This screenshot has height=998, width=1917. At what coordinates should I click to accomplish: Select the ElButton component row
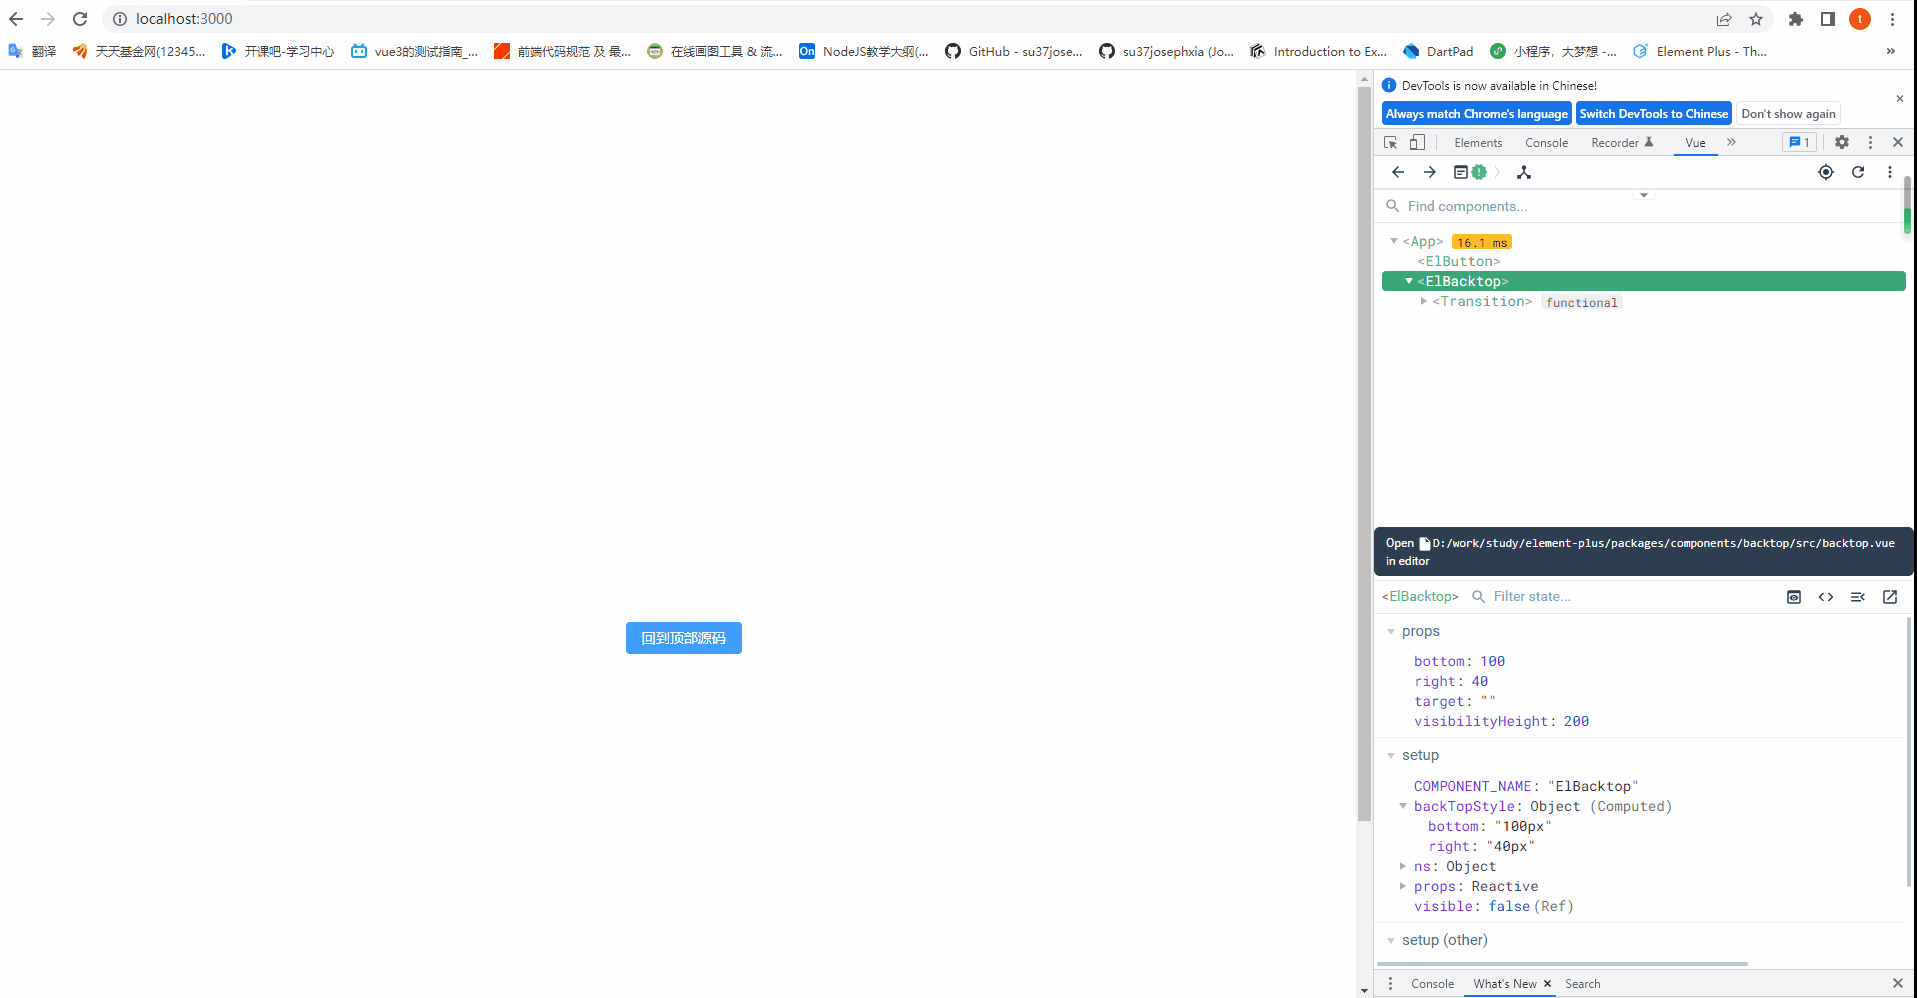(x=1643, y=261)
